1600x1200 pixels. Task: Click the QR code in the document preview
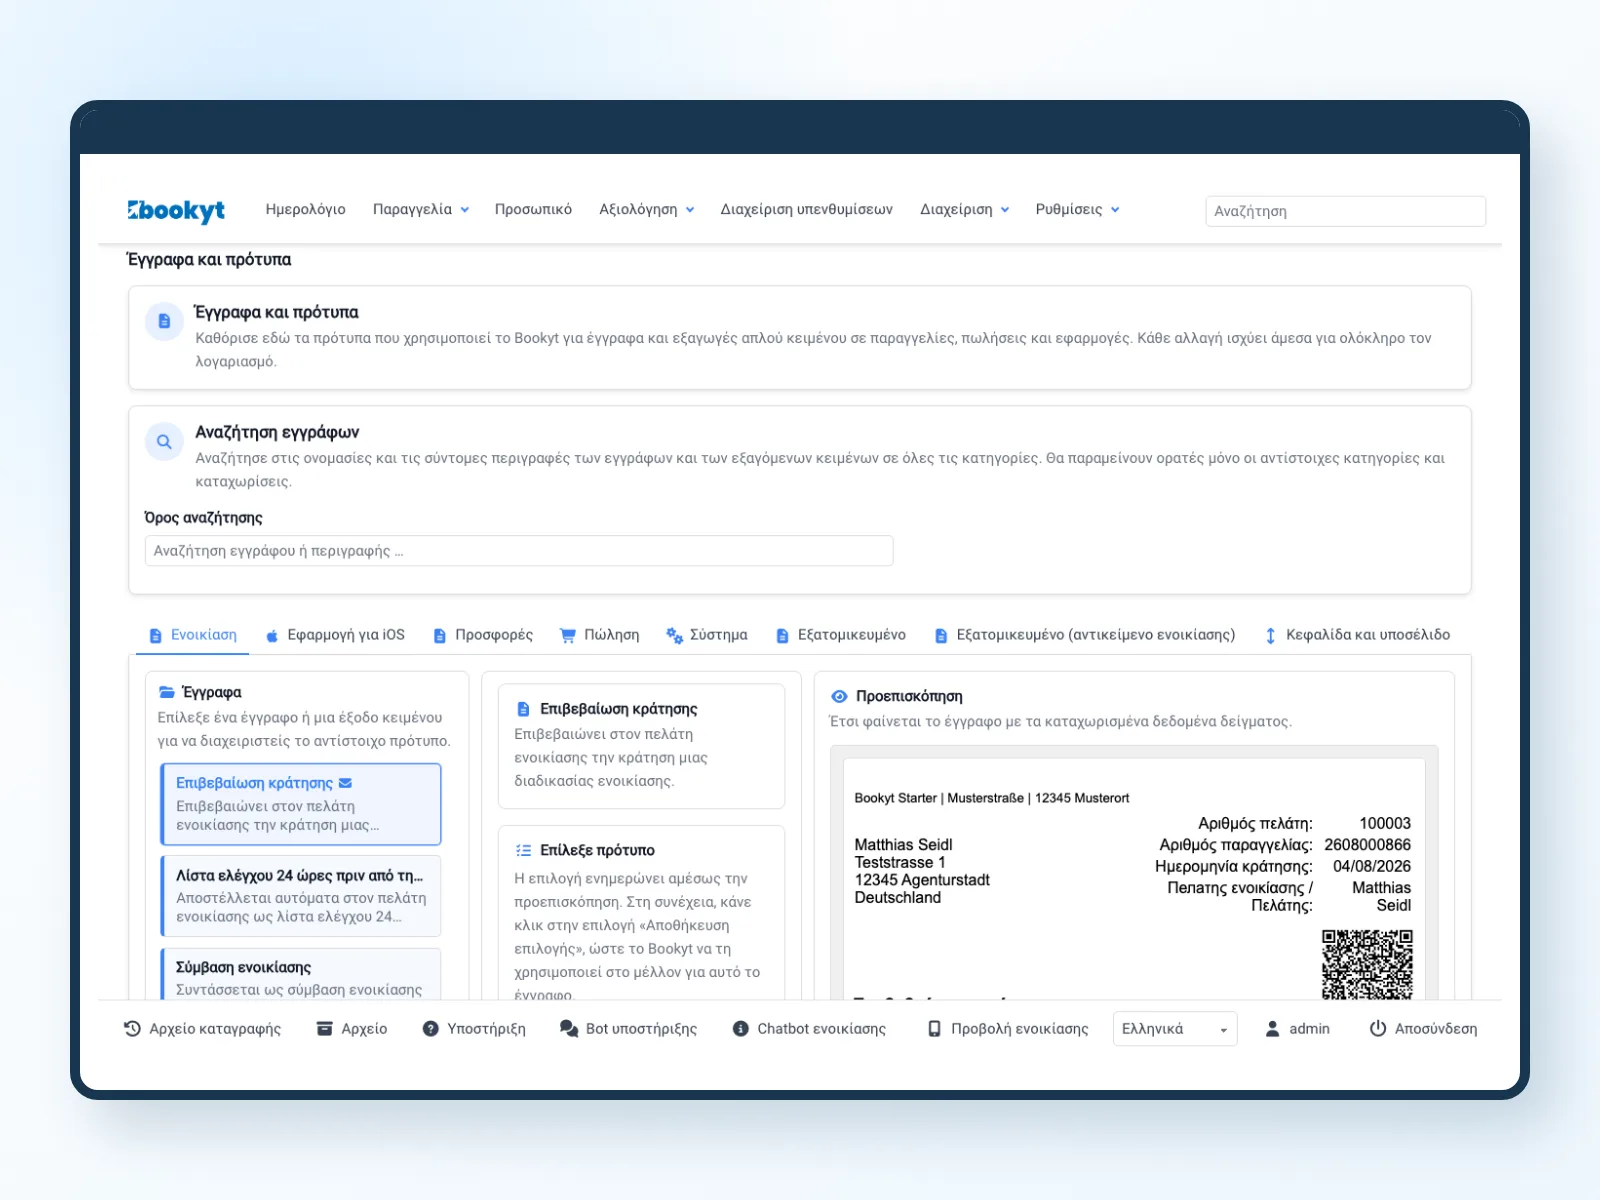click(x=1367, y=964)
